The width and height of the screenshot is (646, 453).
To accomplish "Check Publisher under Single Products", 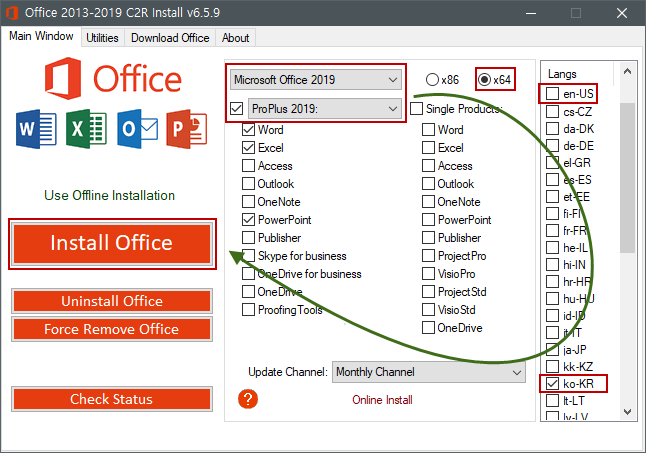I will (428, 238).
